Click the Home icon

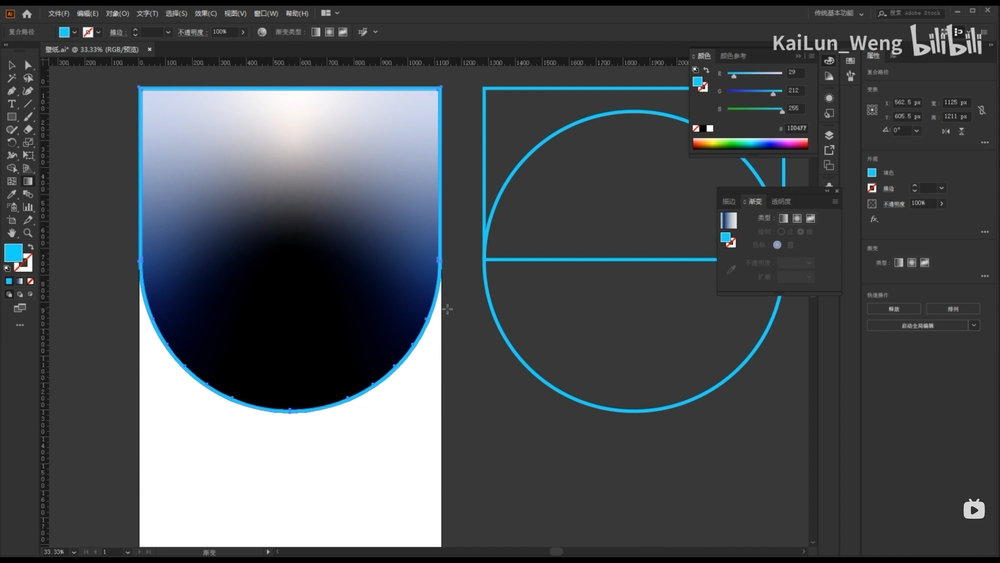coord(27,13)
